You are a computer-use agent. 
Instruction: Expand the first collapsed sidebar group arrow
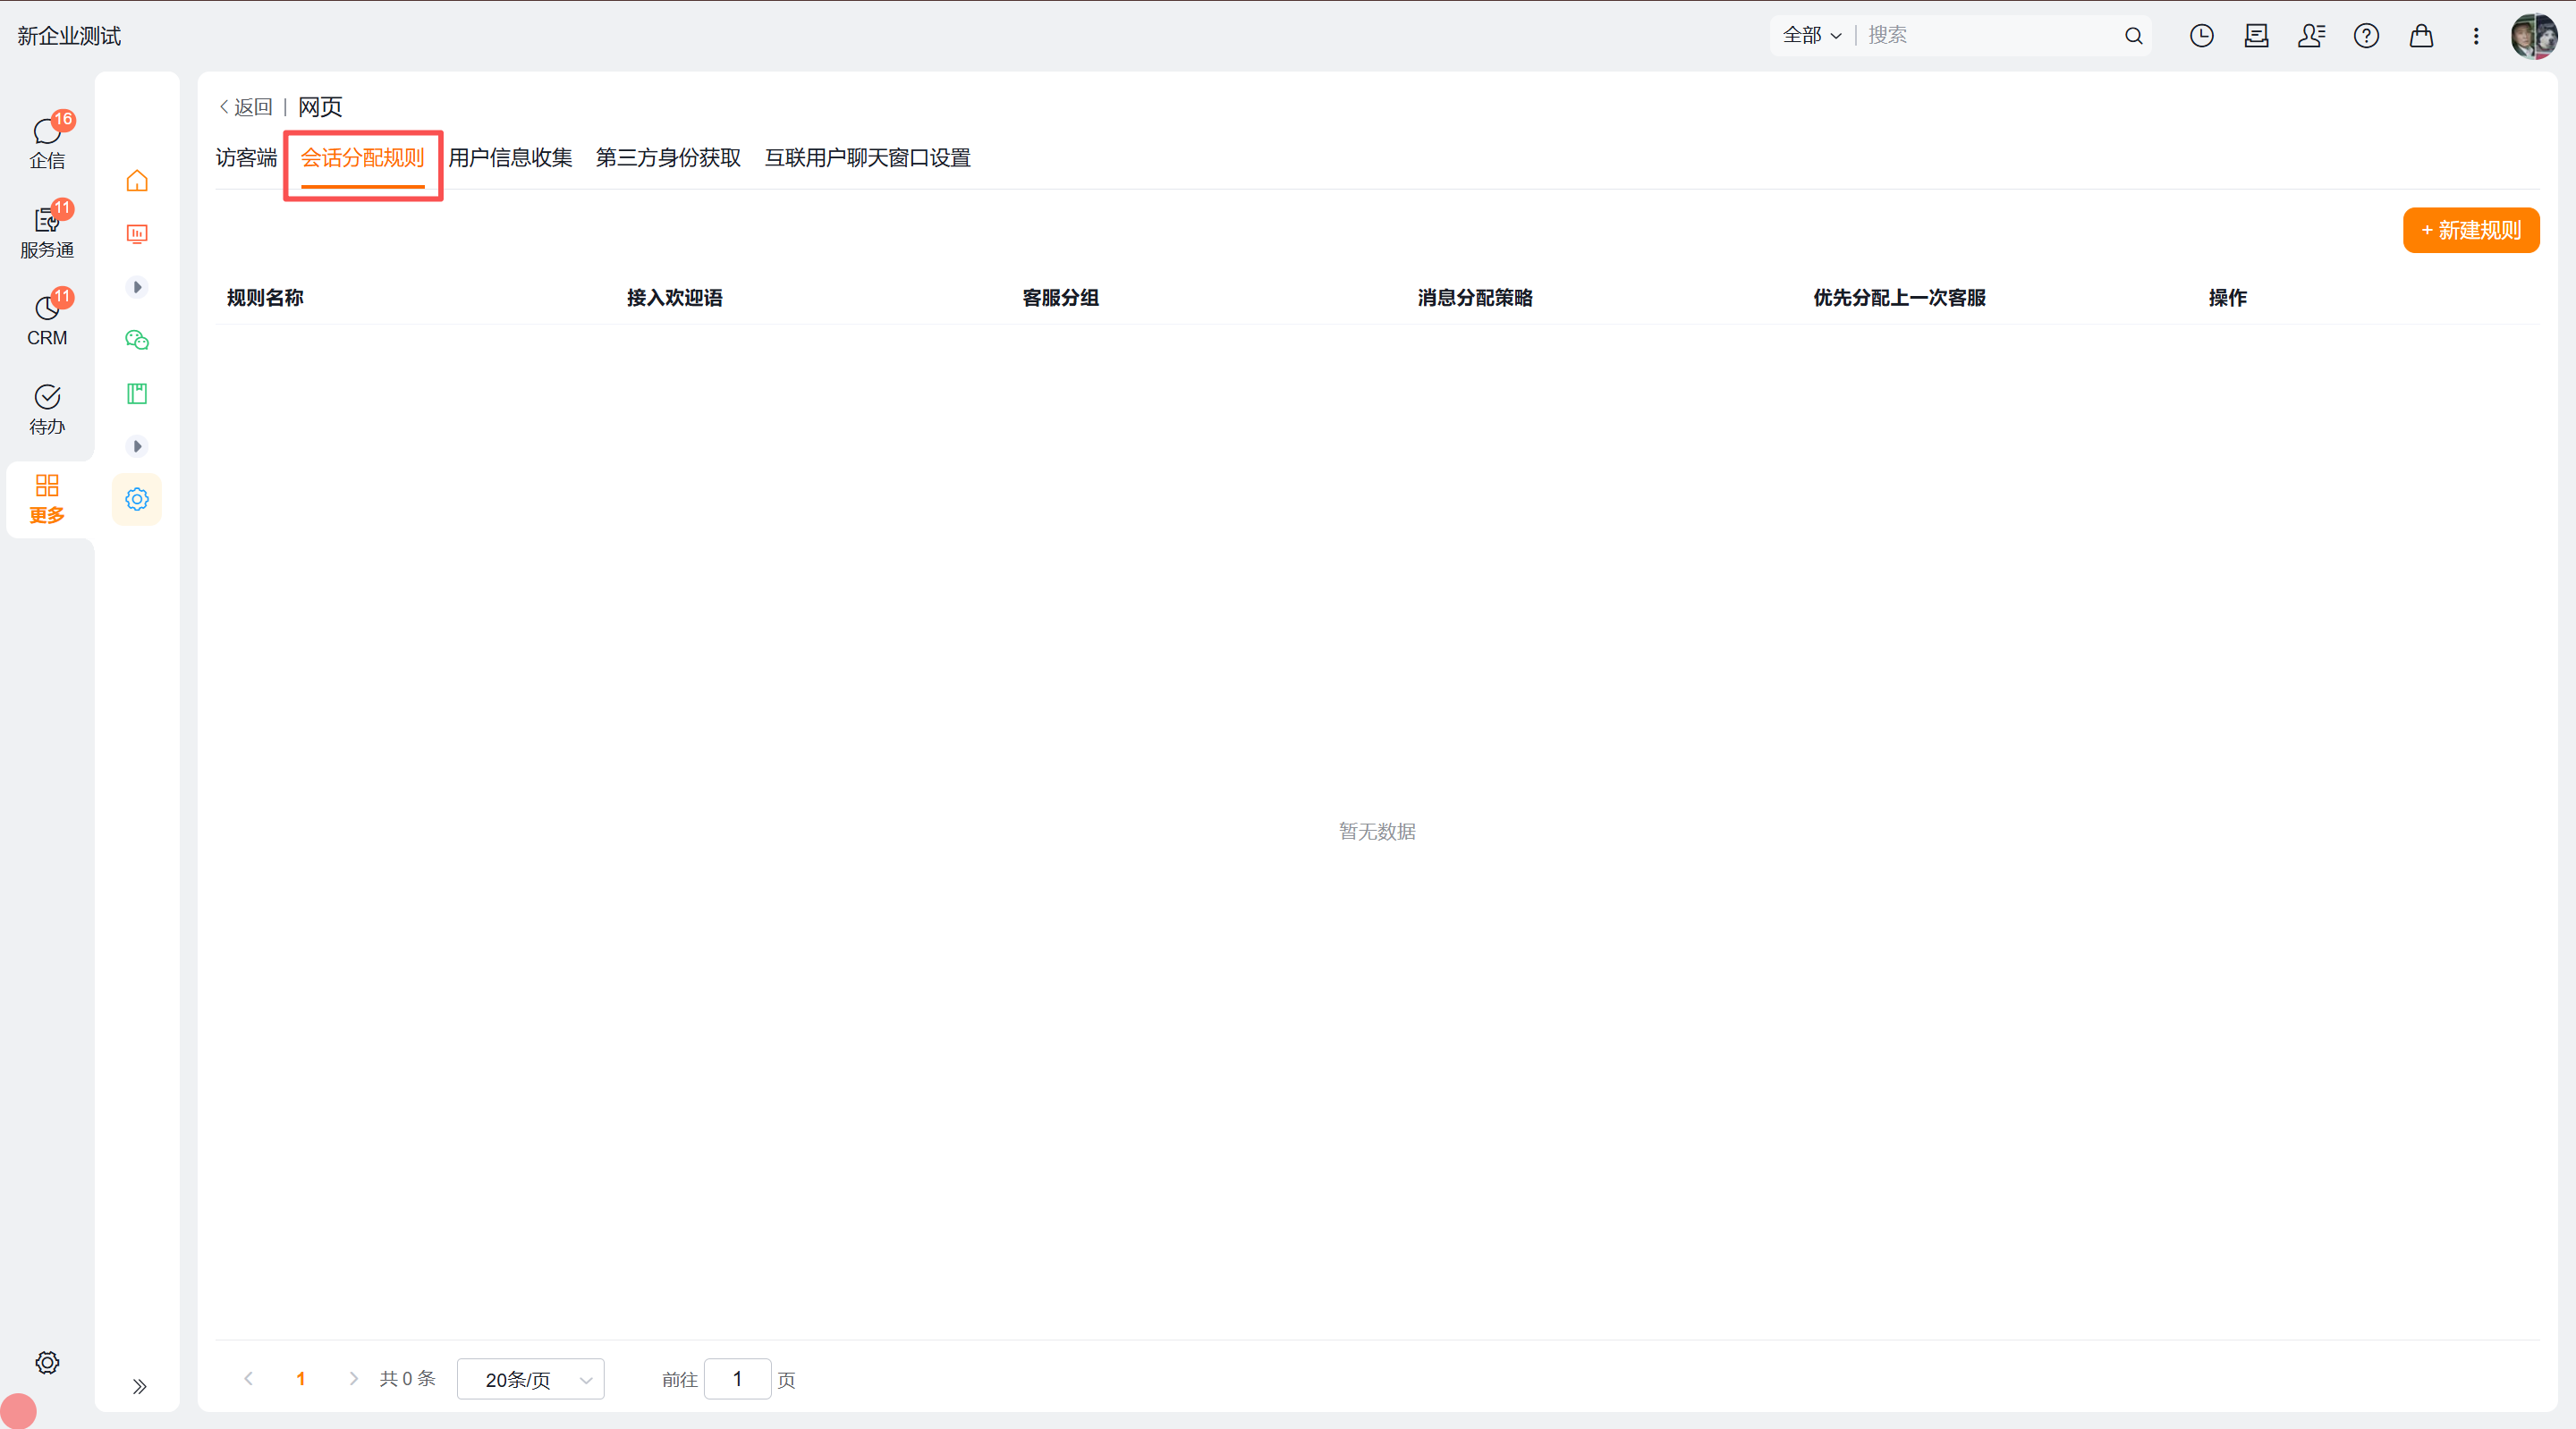pos(137,287)
